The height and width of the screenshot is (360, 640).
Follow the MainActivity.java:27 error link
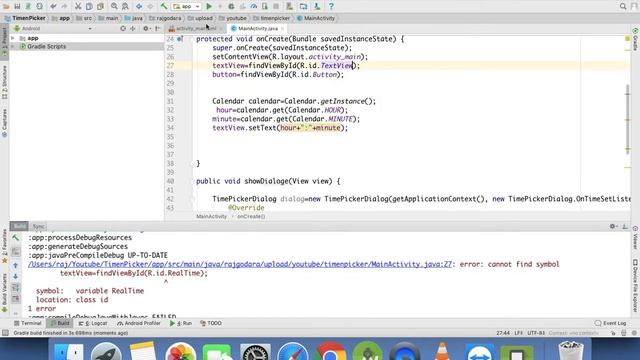[240, 264]
